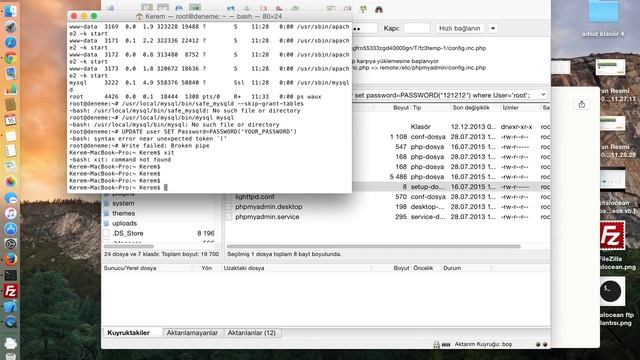Switch to Aktarılamayanlar tab

click(192, 333)
